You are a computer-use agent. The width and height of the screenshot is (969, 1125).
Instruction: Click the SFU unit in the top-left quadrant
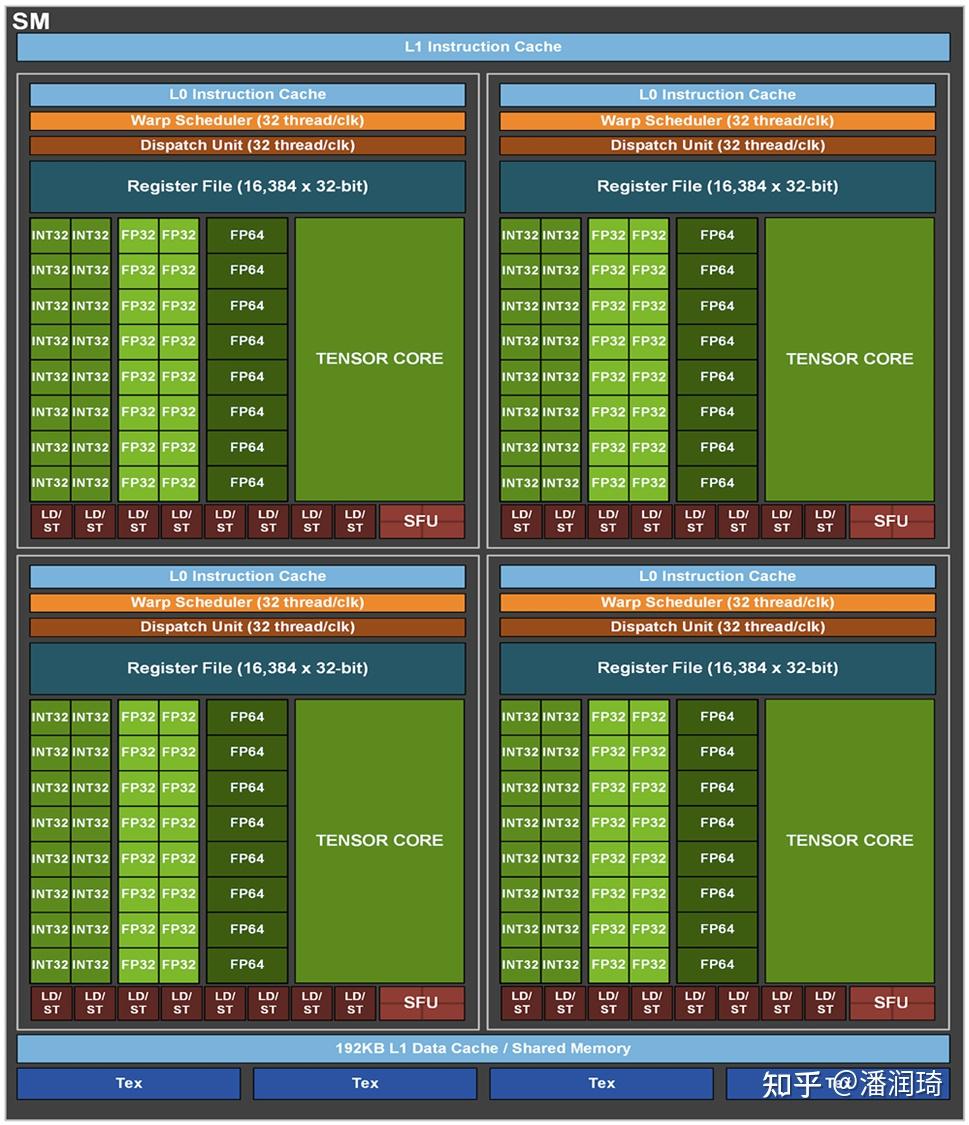(x=421, y=520)
